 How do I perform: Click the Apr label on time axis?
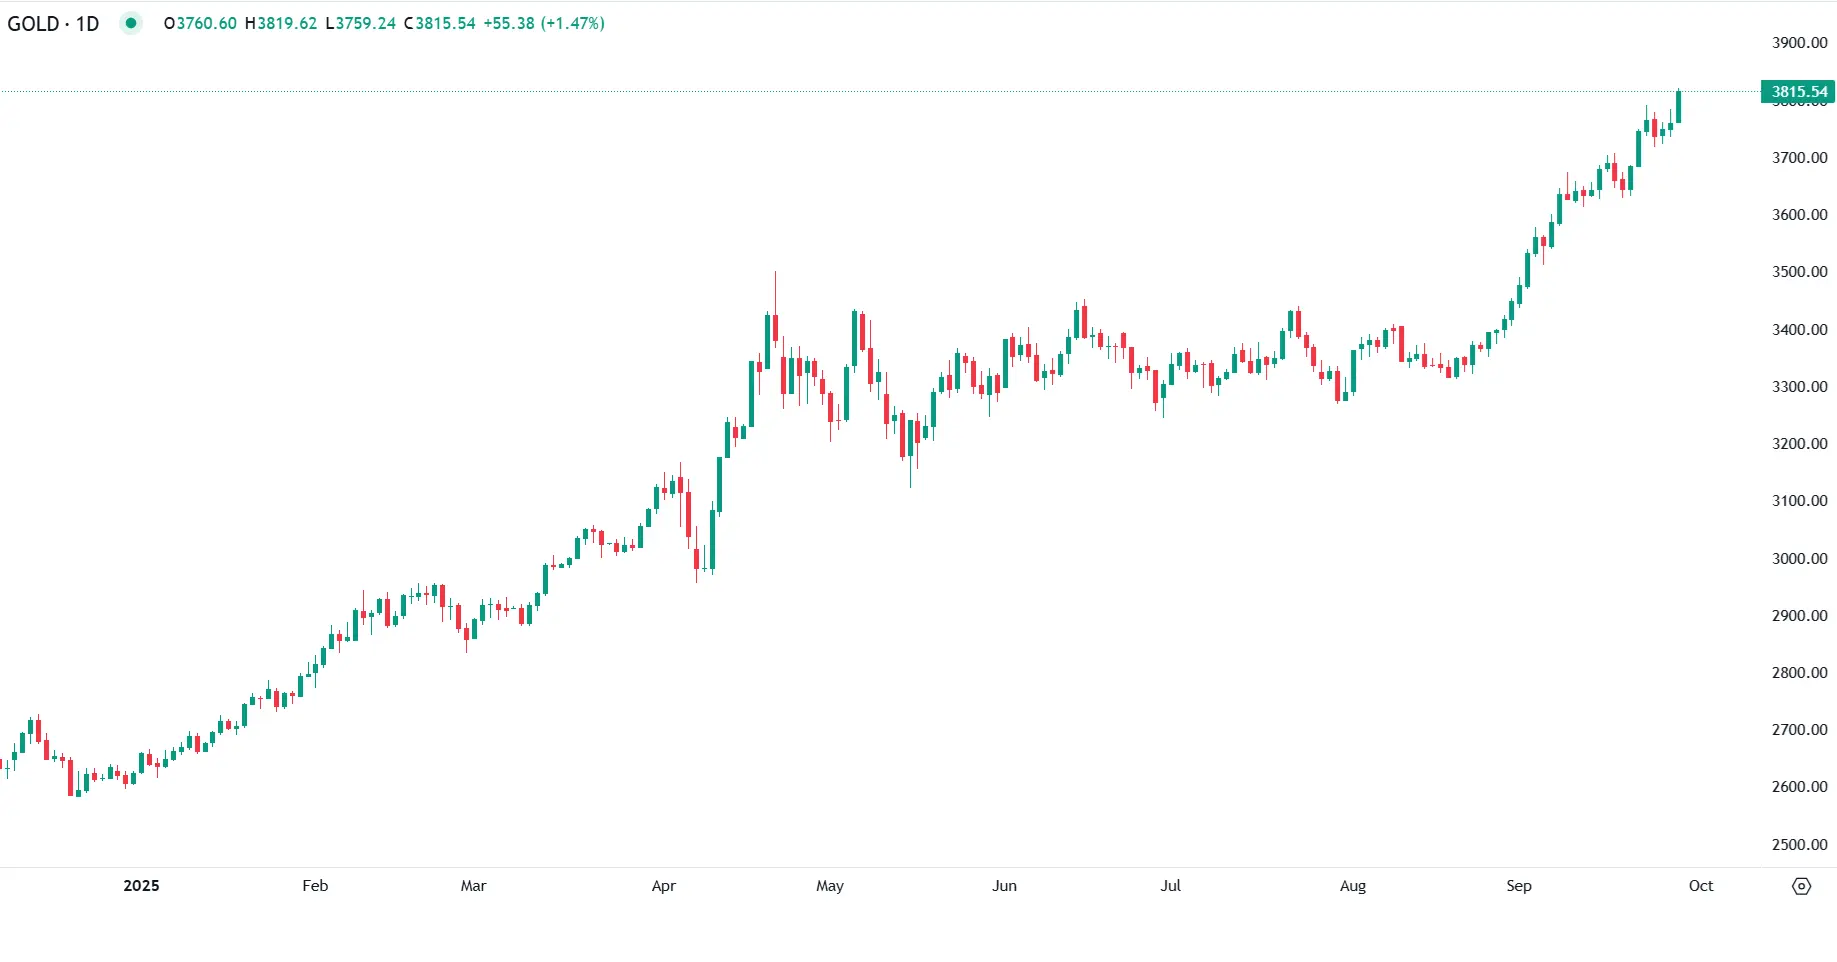(x=664, y=886)
